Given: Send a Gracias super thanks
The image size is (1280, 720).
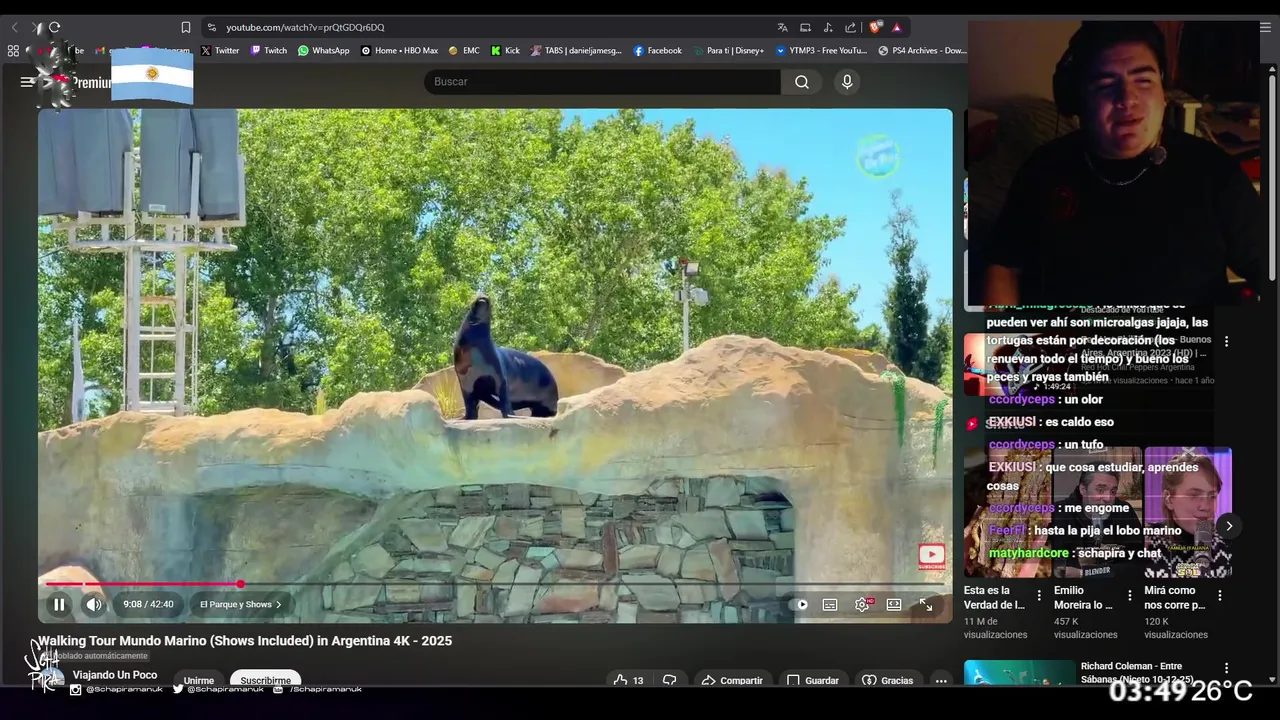Looking at the screenshot, I should pyautogui.click(x=888, y=680).
